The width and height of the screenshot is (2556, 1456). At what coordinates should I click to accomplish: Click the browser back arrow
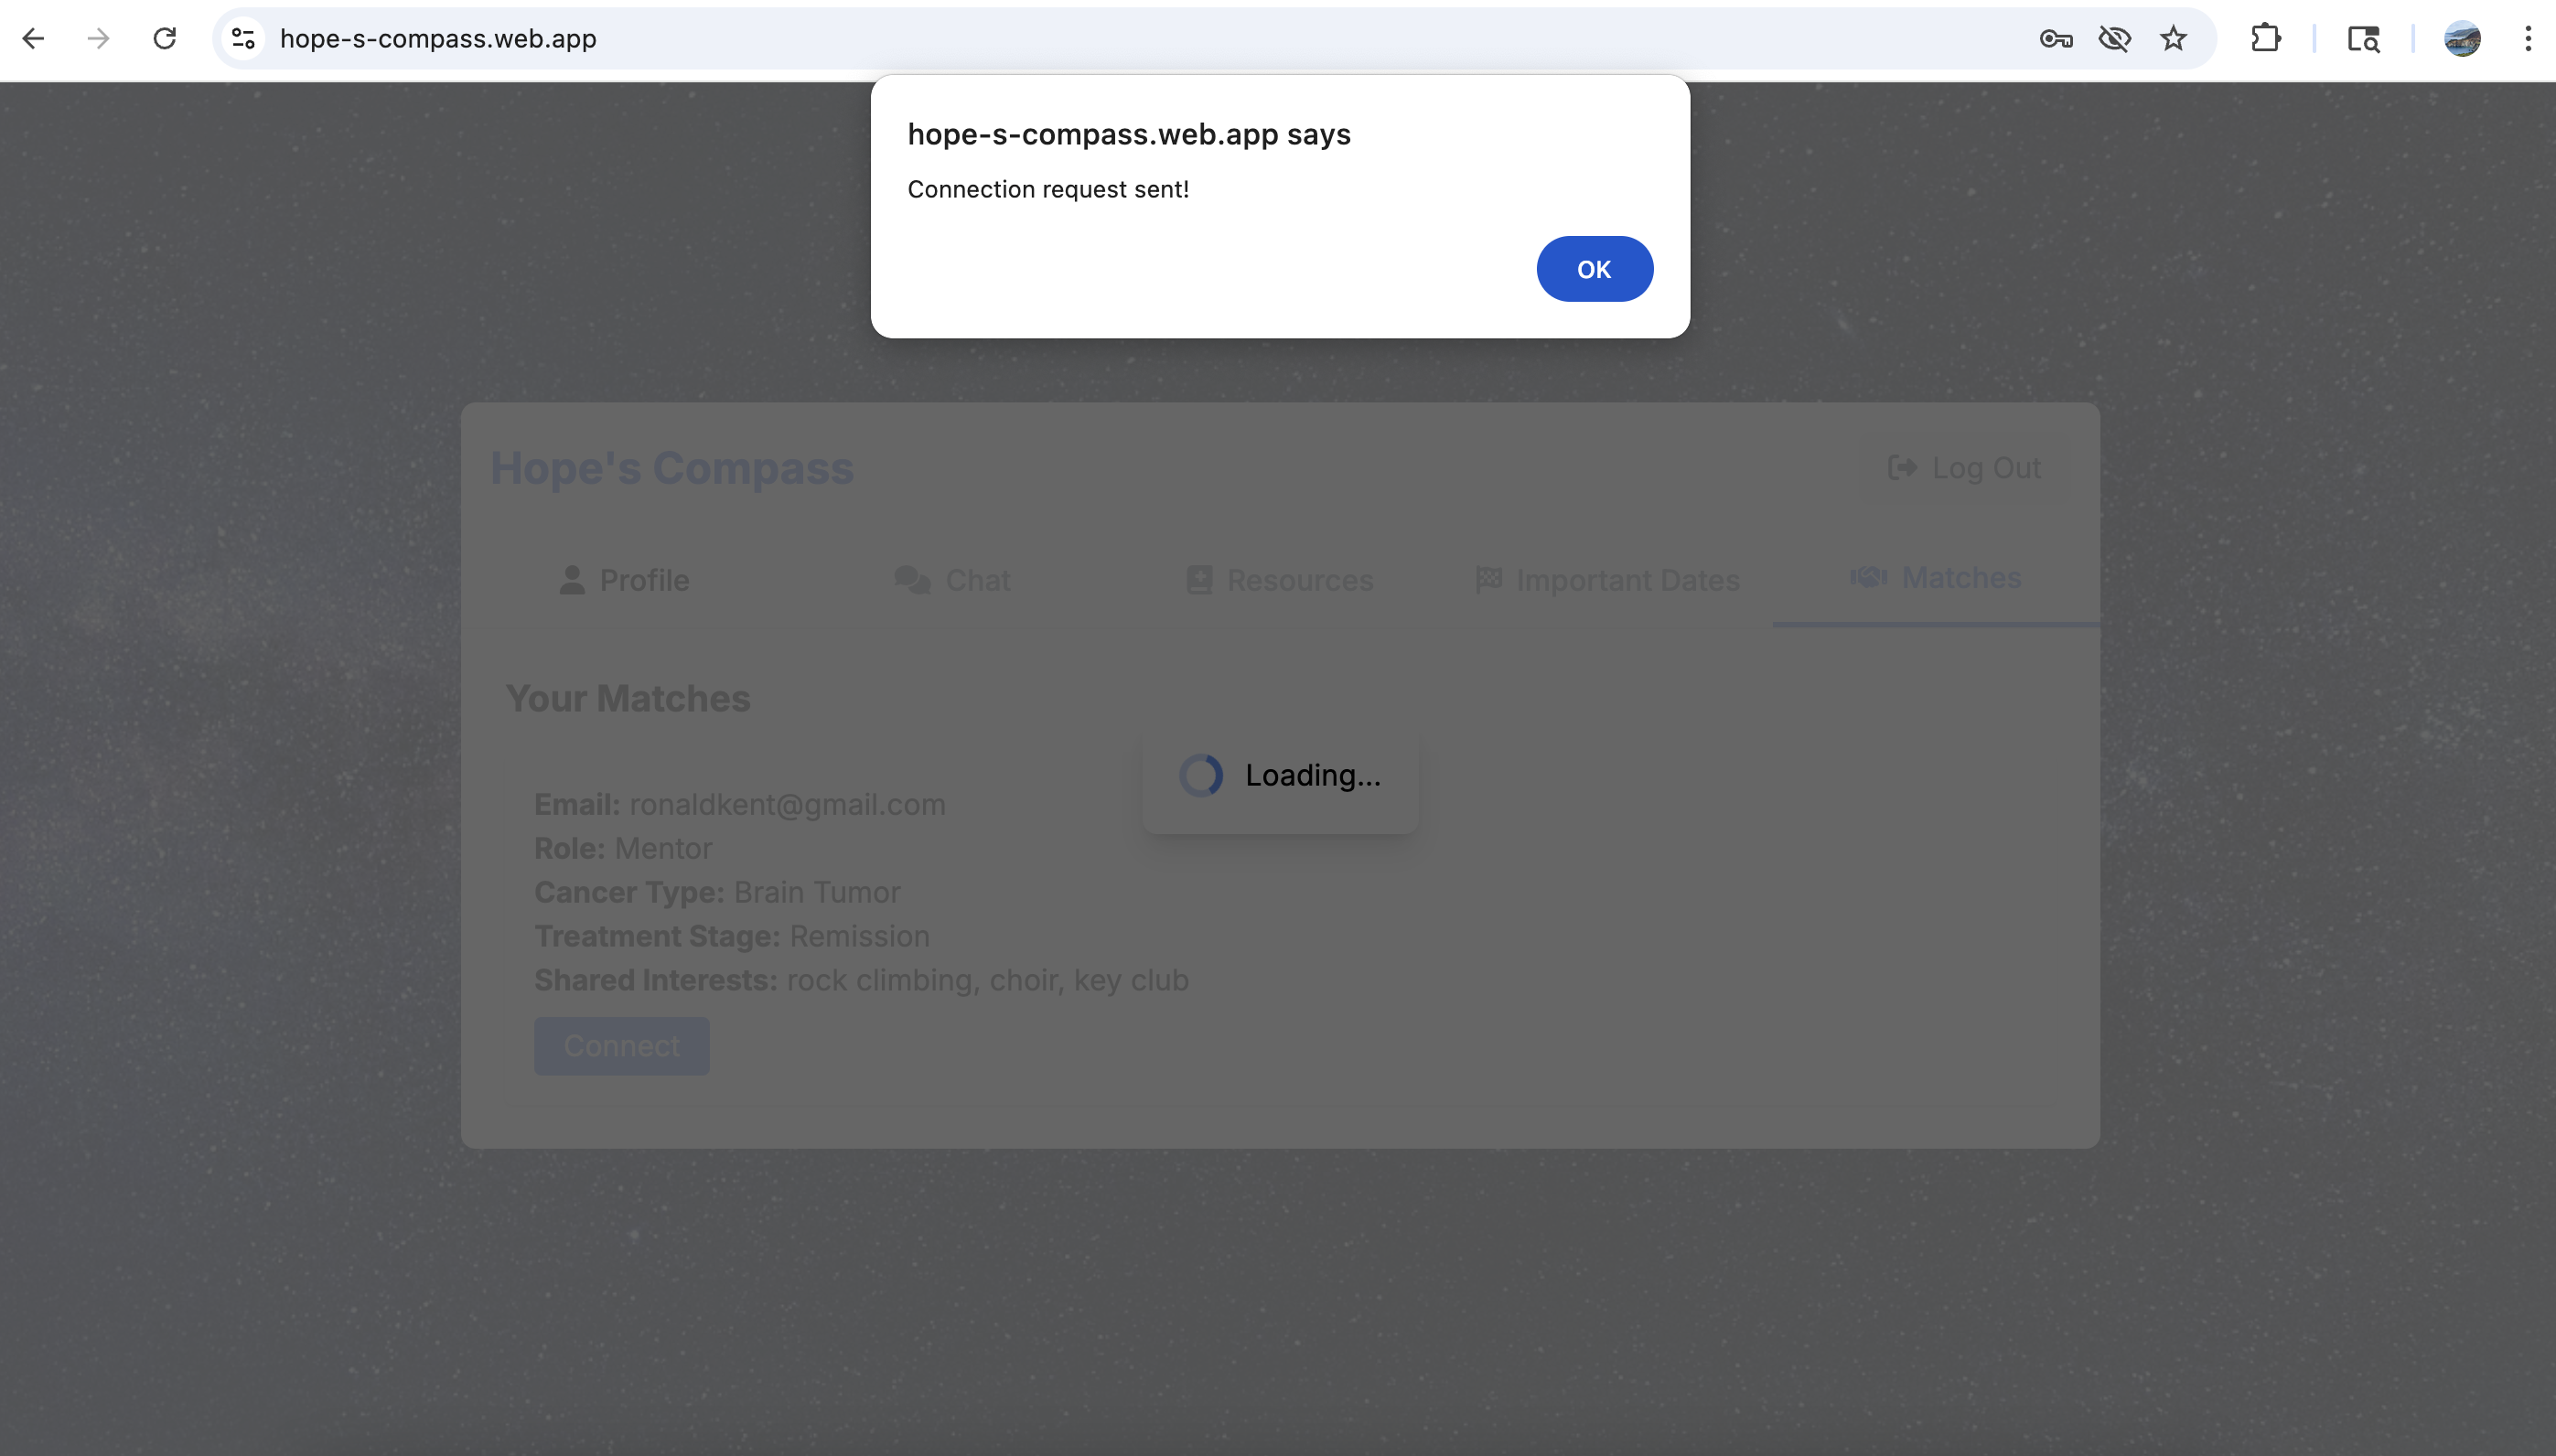[x=33, y=39]
